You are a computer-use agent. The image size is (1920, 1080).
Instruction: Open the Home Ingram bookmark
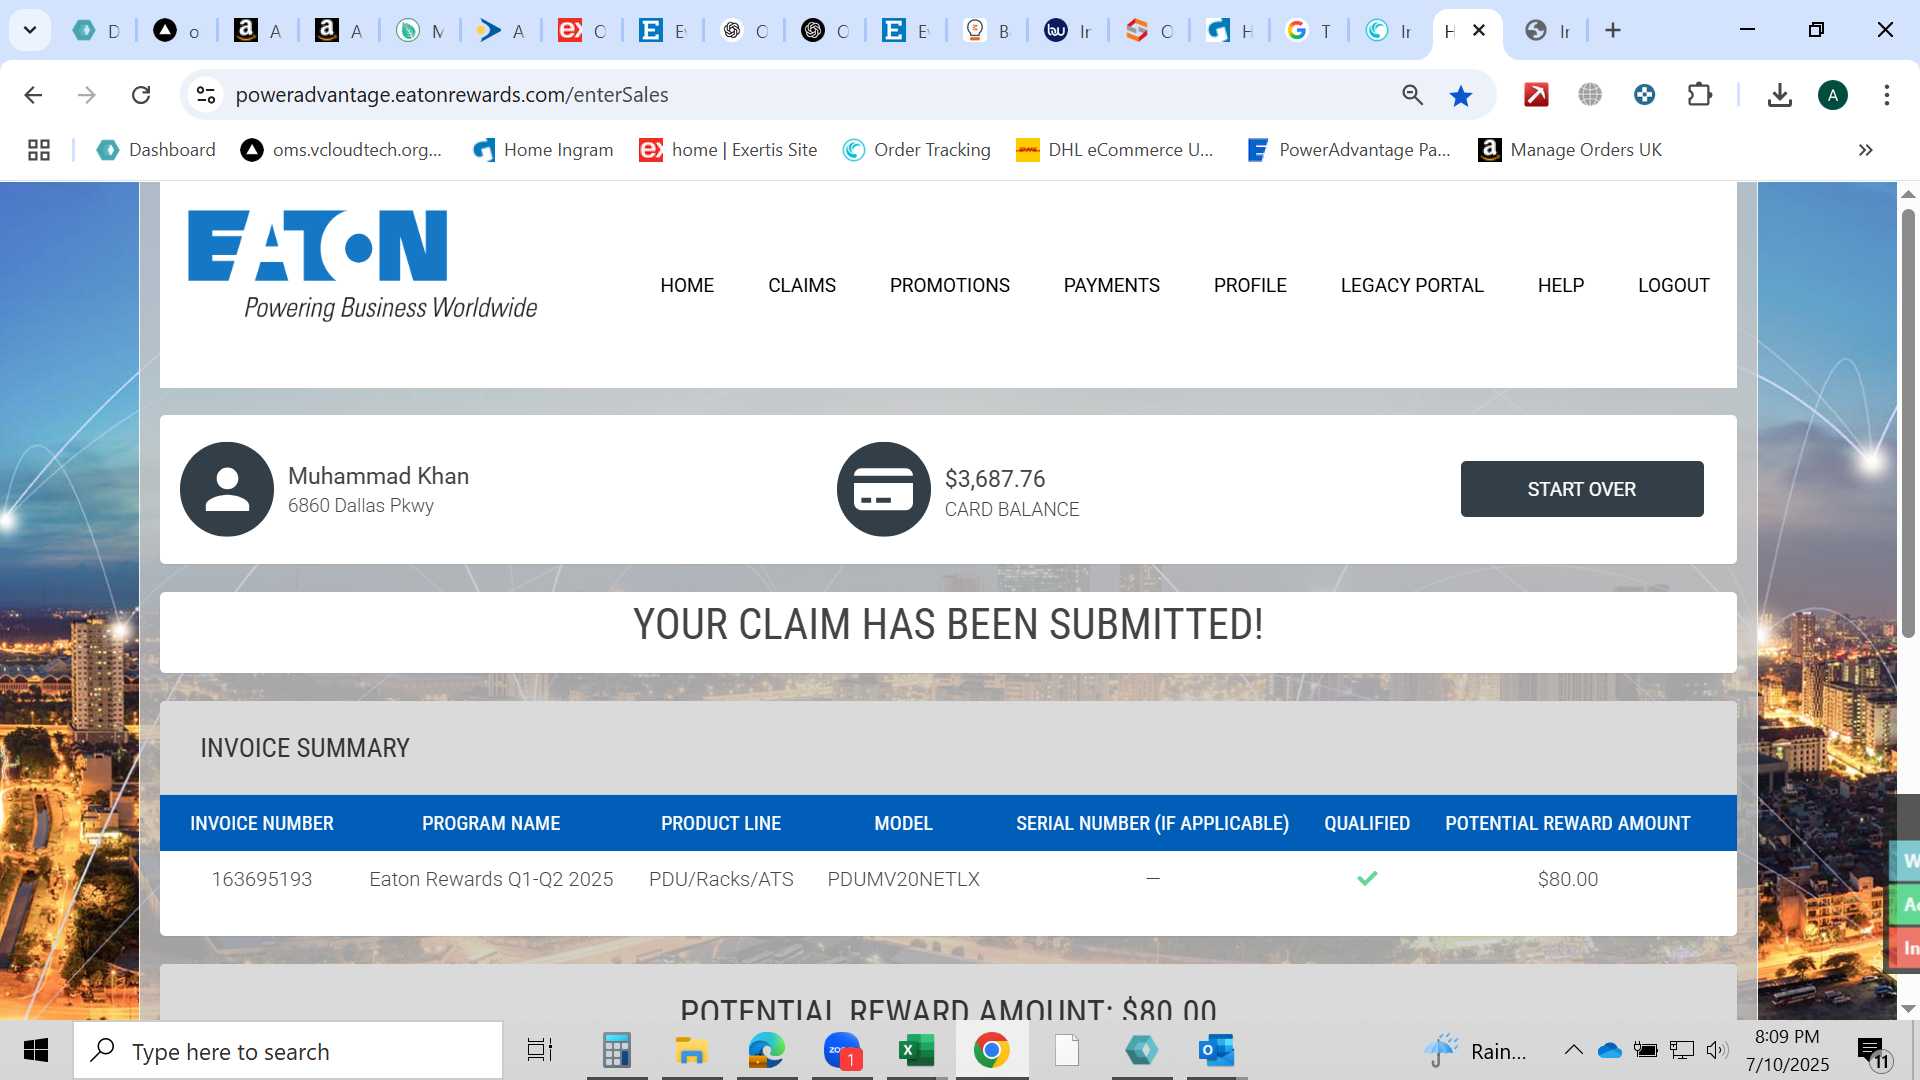click(x=543, y=150)
